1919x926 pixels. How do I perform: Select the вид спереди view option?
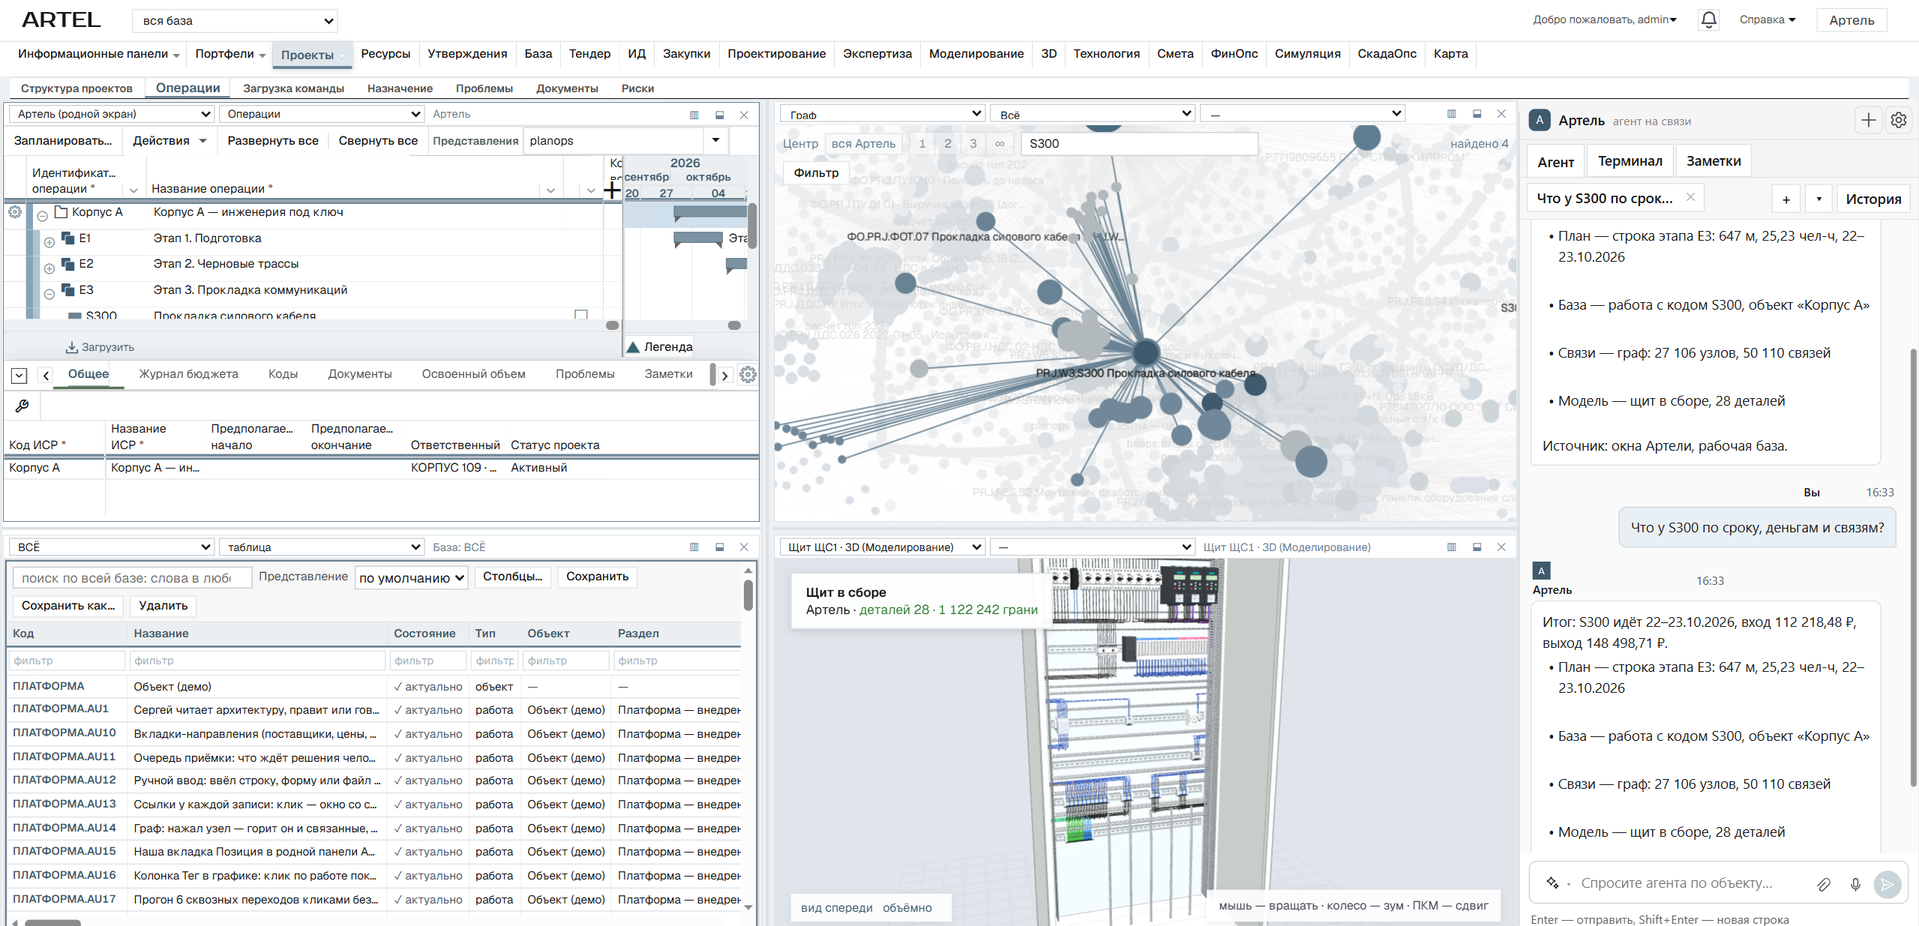point(836,908)
